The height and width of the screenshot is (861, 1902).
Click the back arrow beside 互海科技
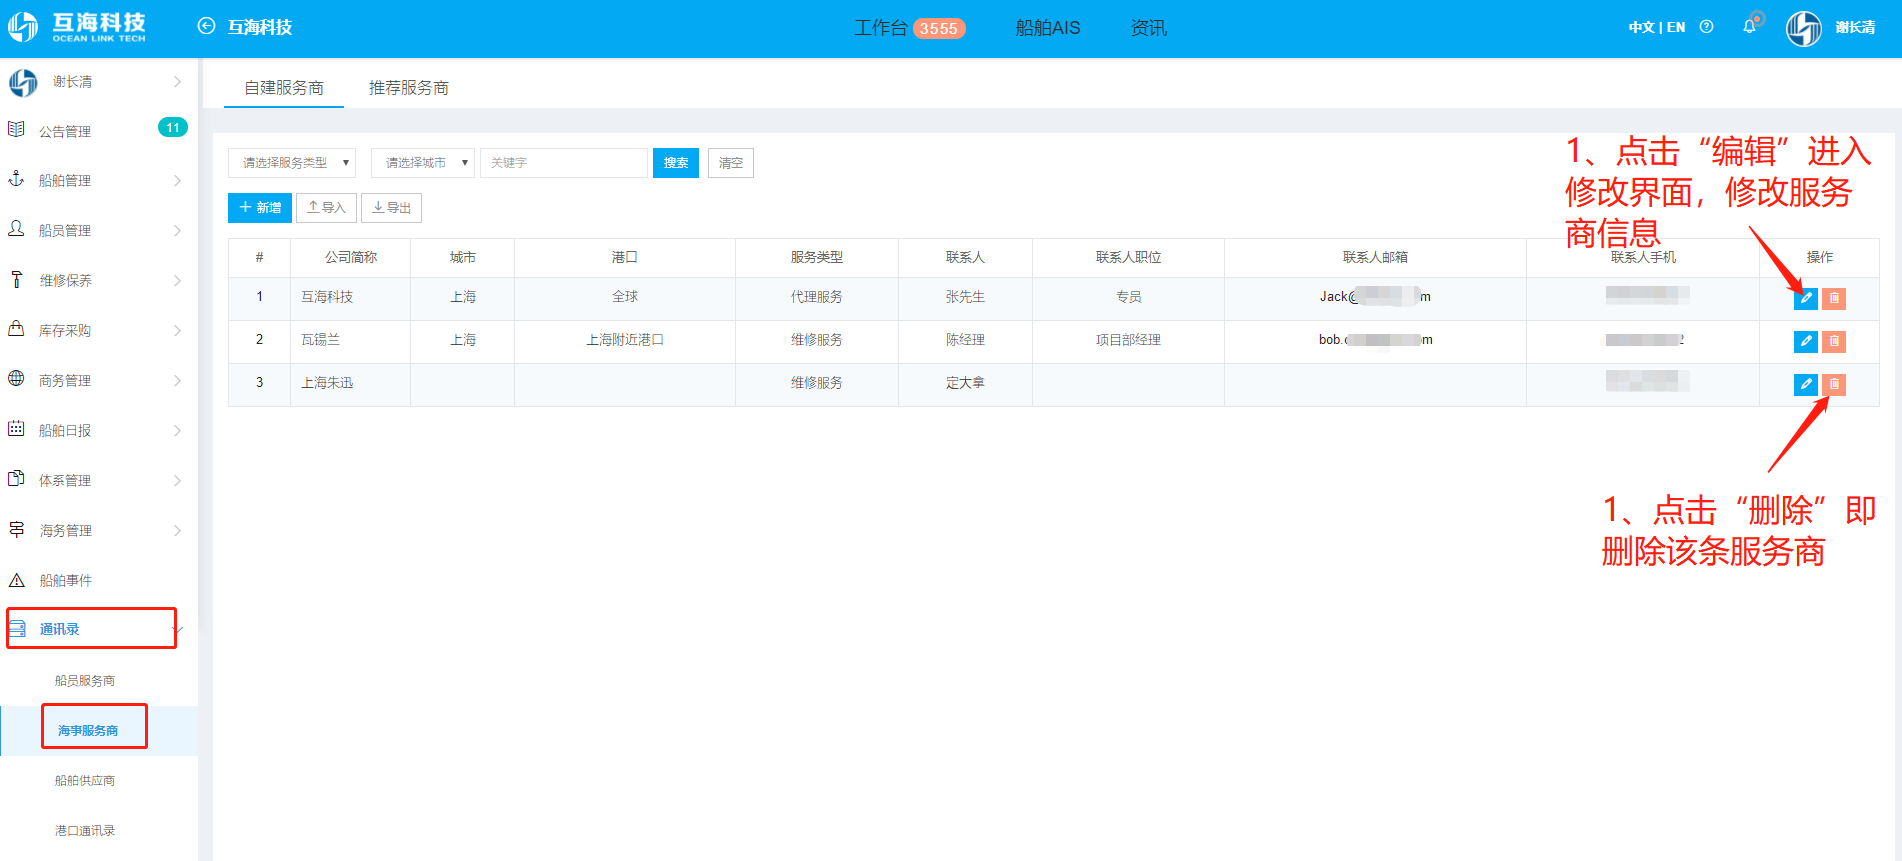[206, 26]
